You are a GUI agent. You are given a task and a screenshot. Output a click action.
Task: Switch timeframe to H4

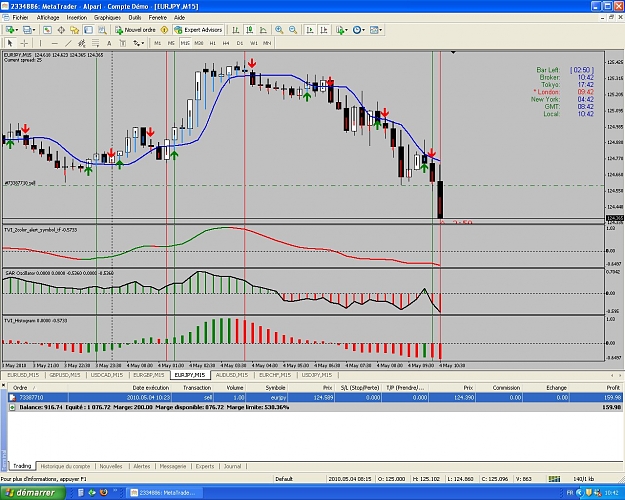coord(226,43)
